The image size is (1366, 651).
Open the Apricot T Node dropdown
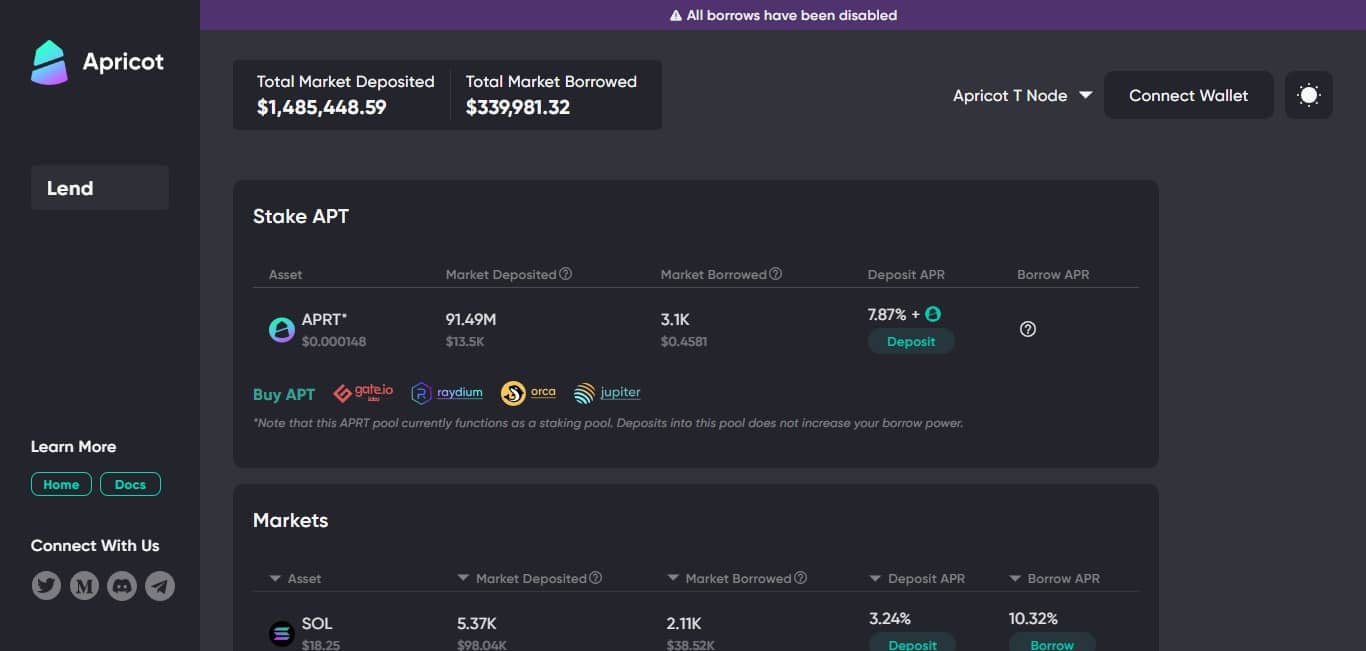(x=1022, y=95)
